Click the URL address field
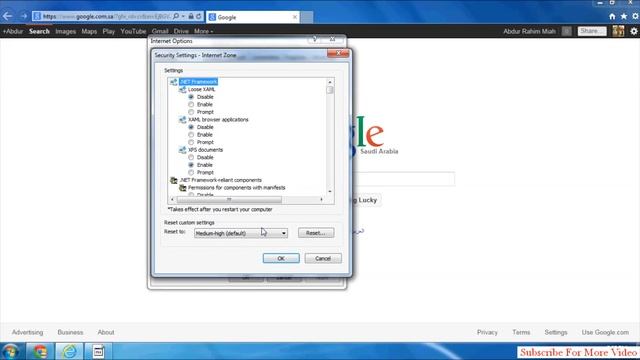 [x=106, y=16]
